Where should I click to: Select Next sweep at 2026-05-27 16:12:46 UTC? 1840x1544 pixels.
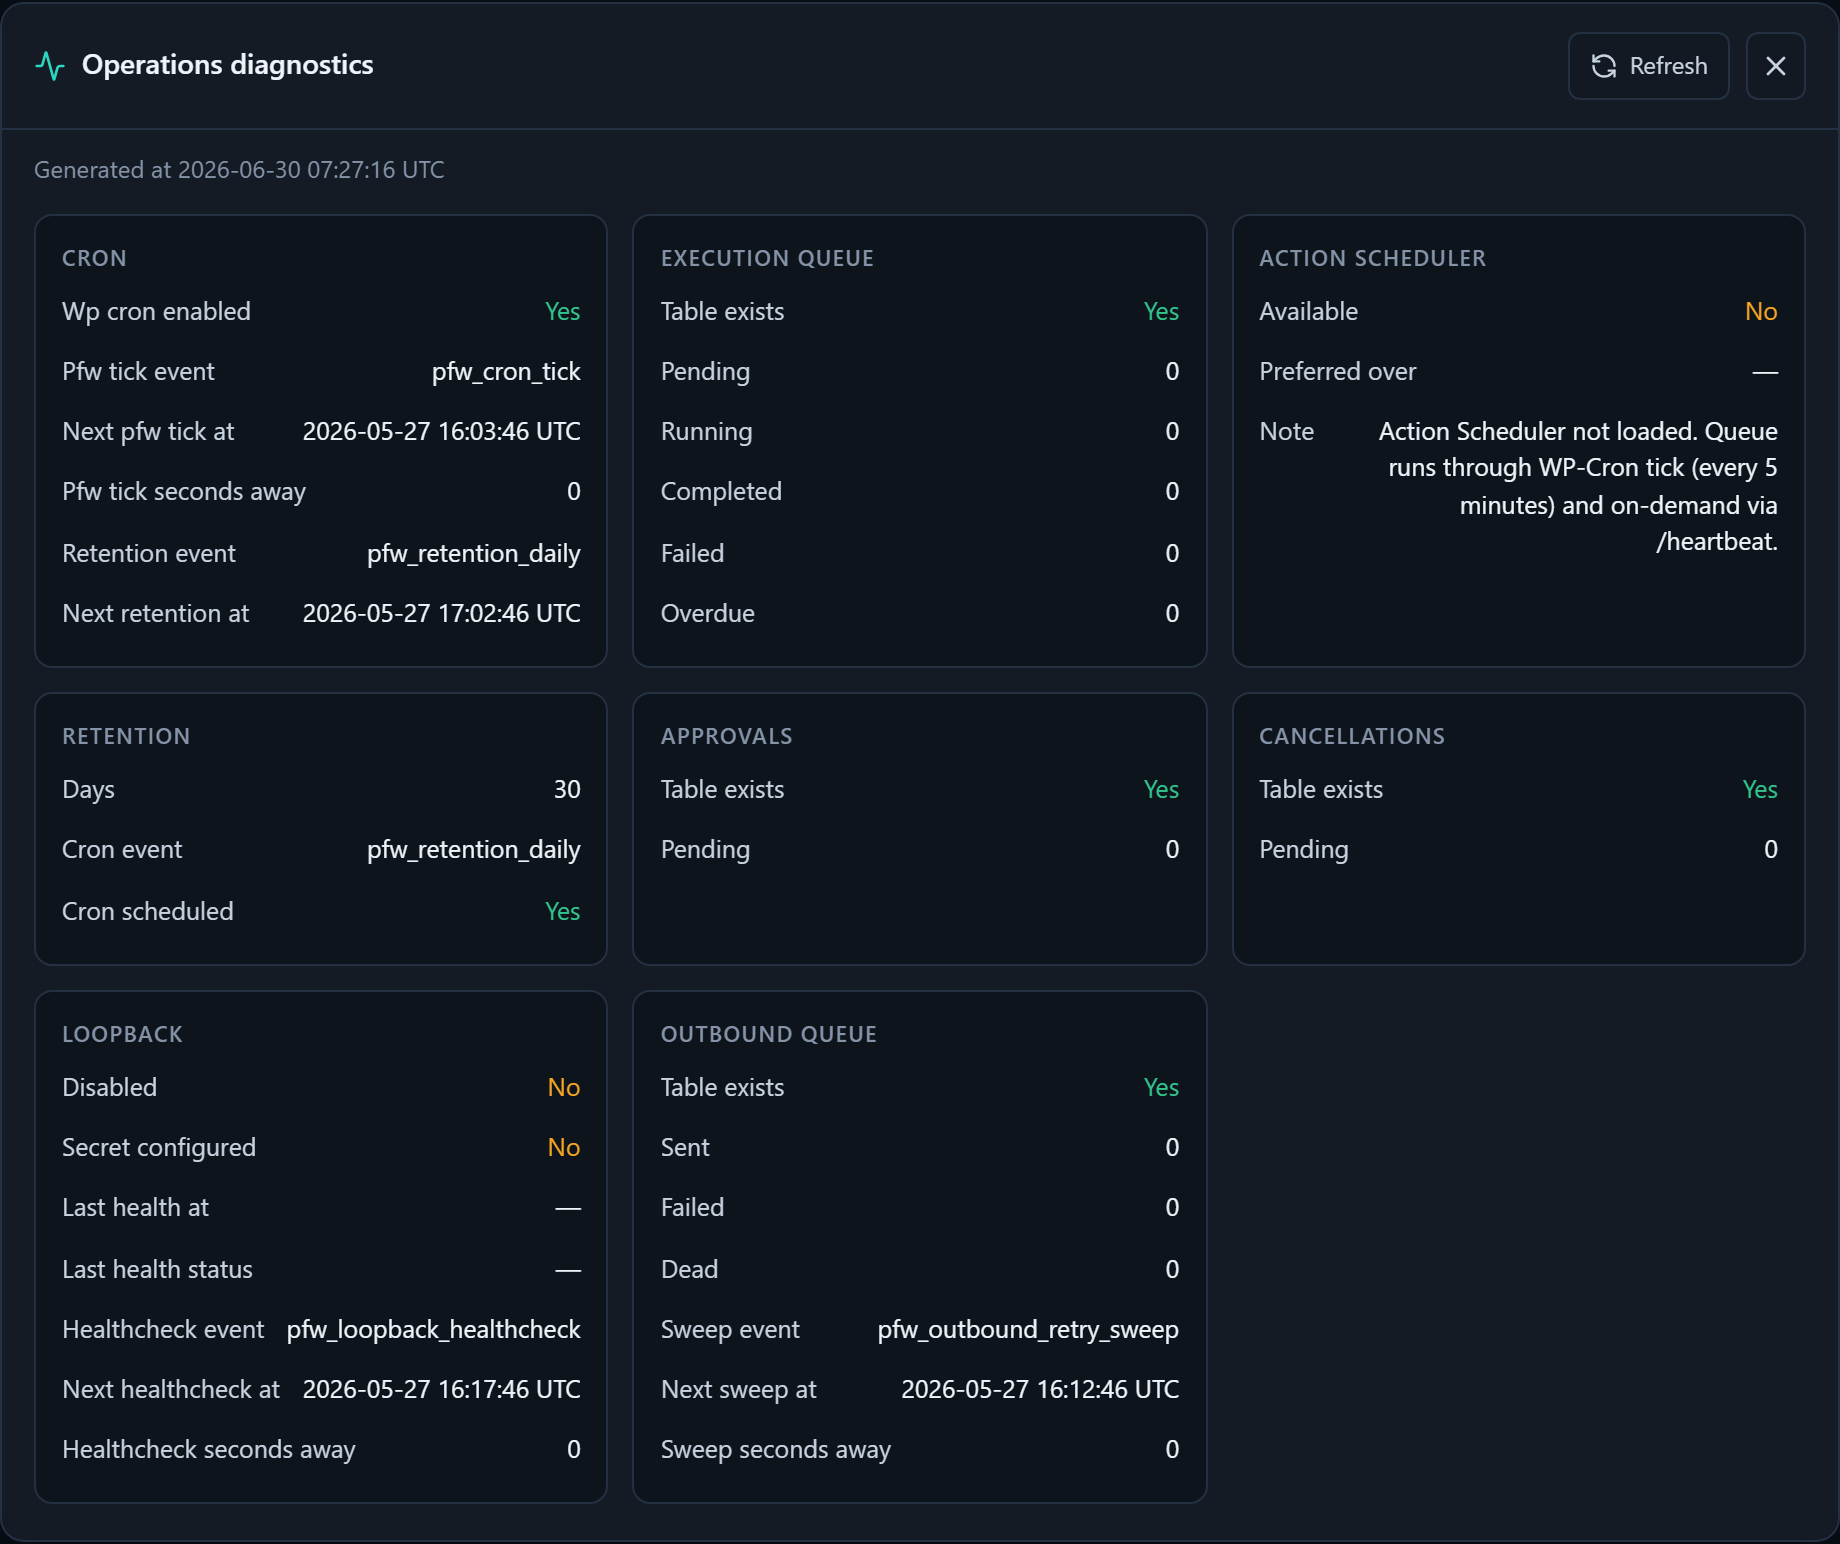click(1040, 1390)
